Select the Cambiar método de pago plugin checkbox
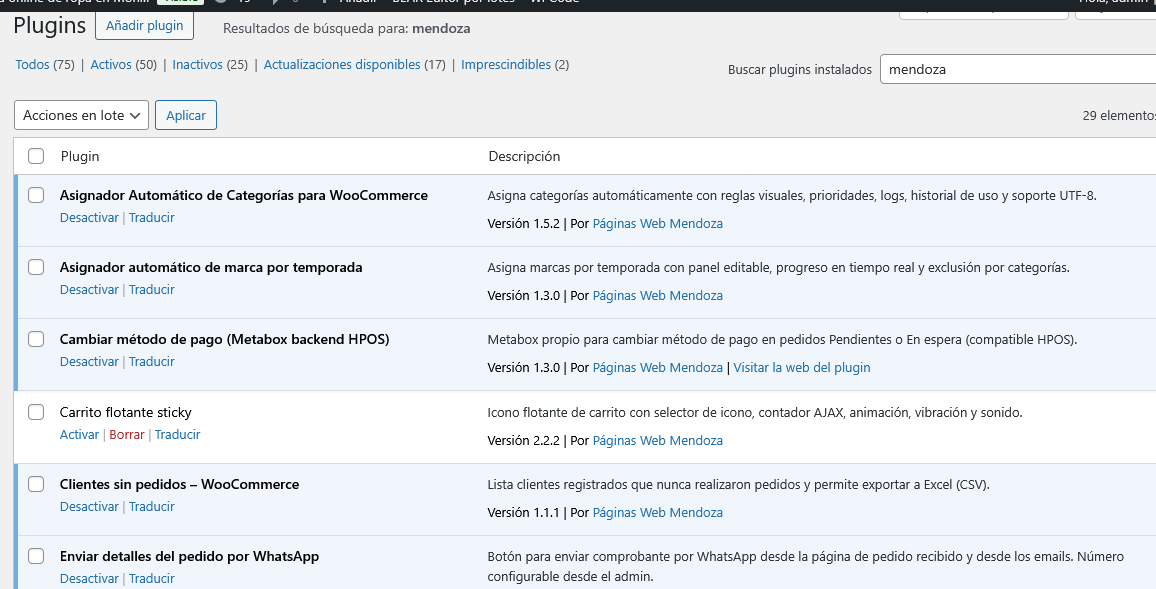Screen dimensions: 1156x589 pyautogui.click(x=36, y=339)
